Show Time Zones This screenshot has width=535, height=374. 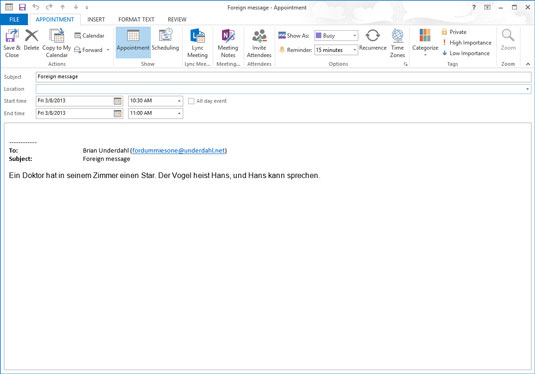[x=397, y=43]
